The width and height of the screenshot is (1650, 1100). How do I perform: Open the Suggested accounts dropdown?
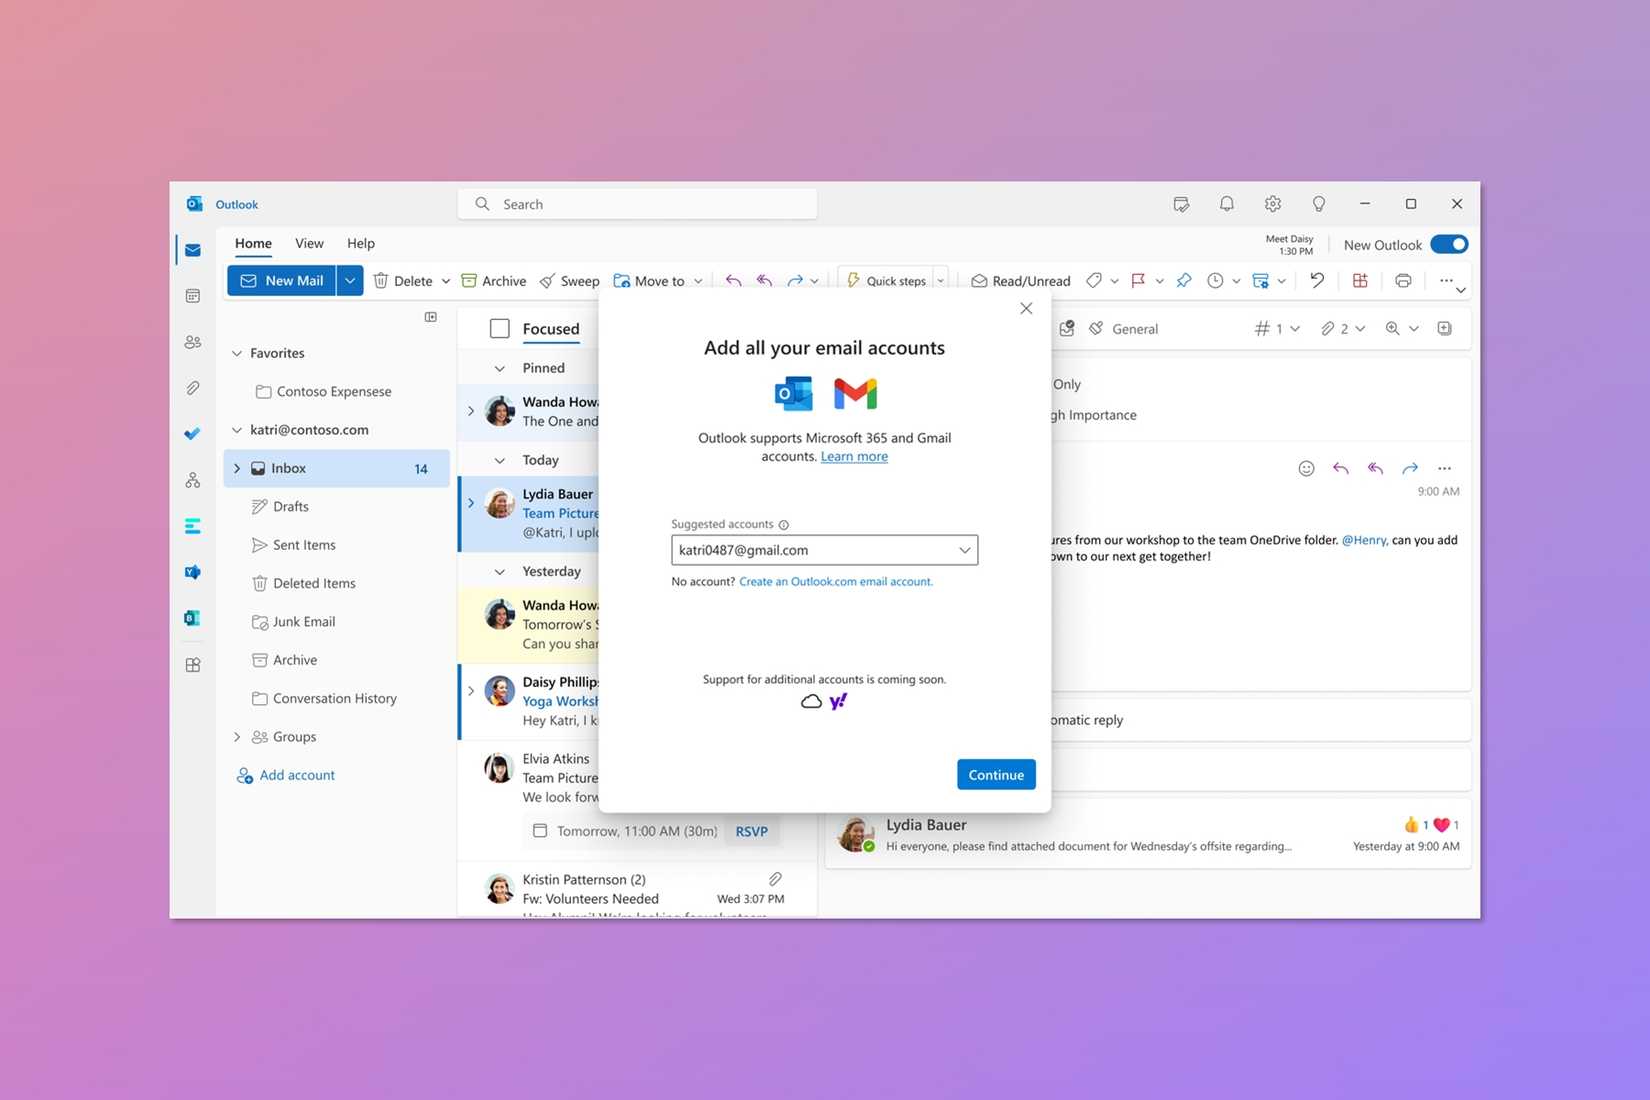(x=963, y=549)
